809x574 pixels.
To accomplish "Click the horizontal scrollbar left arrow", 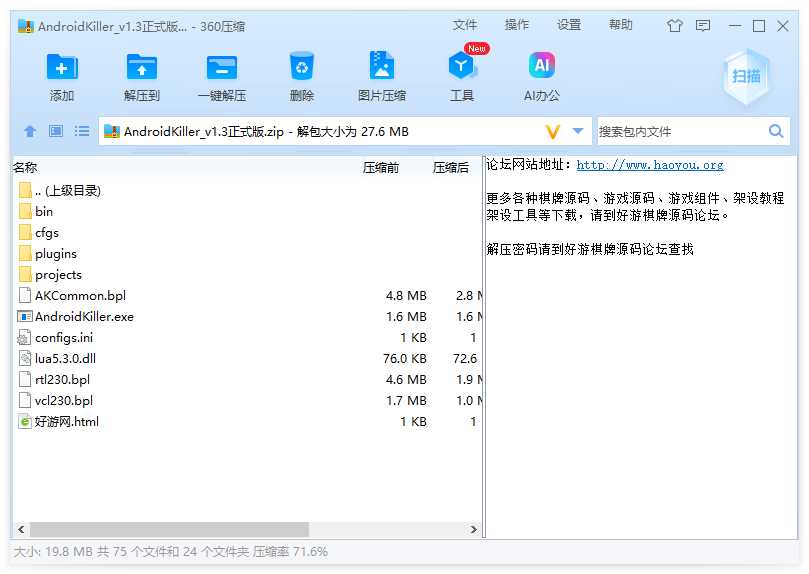I will click(21, 529).
